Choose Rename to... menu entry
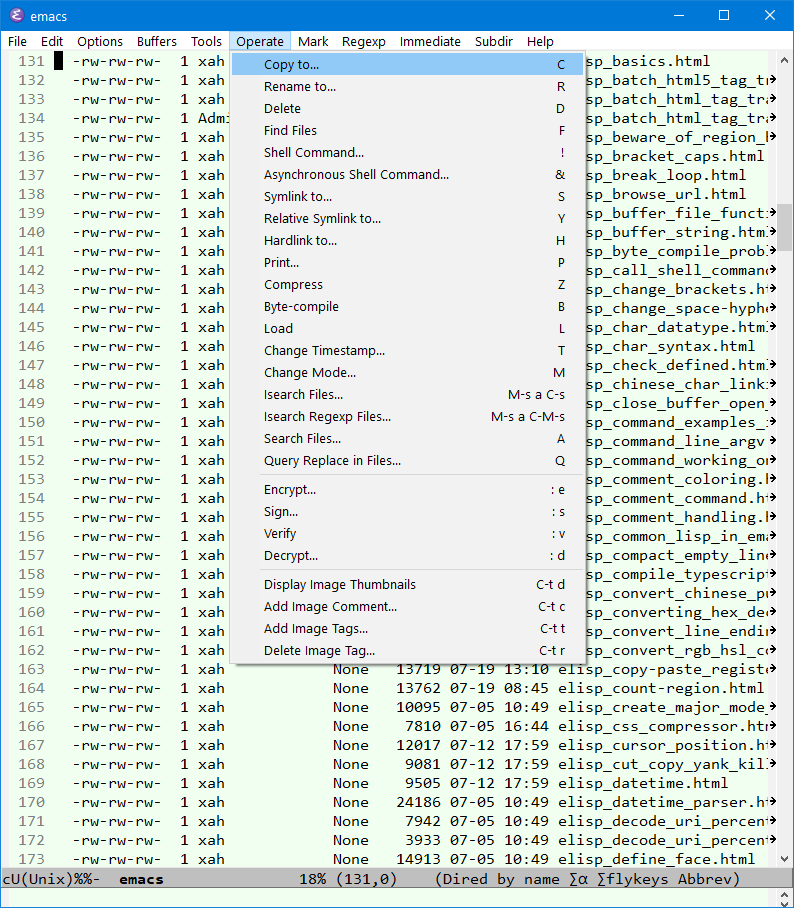The image size is (794, 908). tap(407, 86)
